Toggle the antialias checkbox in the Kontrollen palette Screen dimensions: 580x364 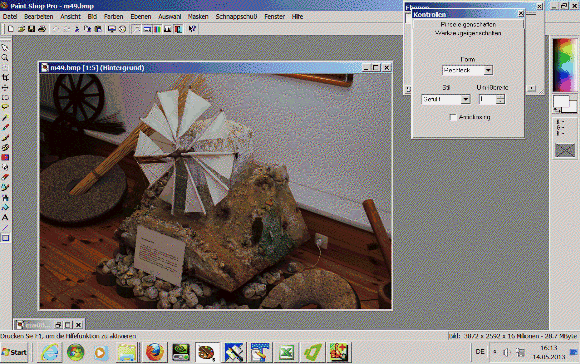point(453,117)
